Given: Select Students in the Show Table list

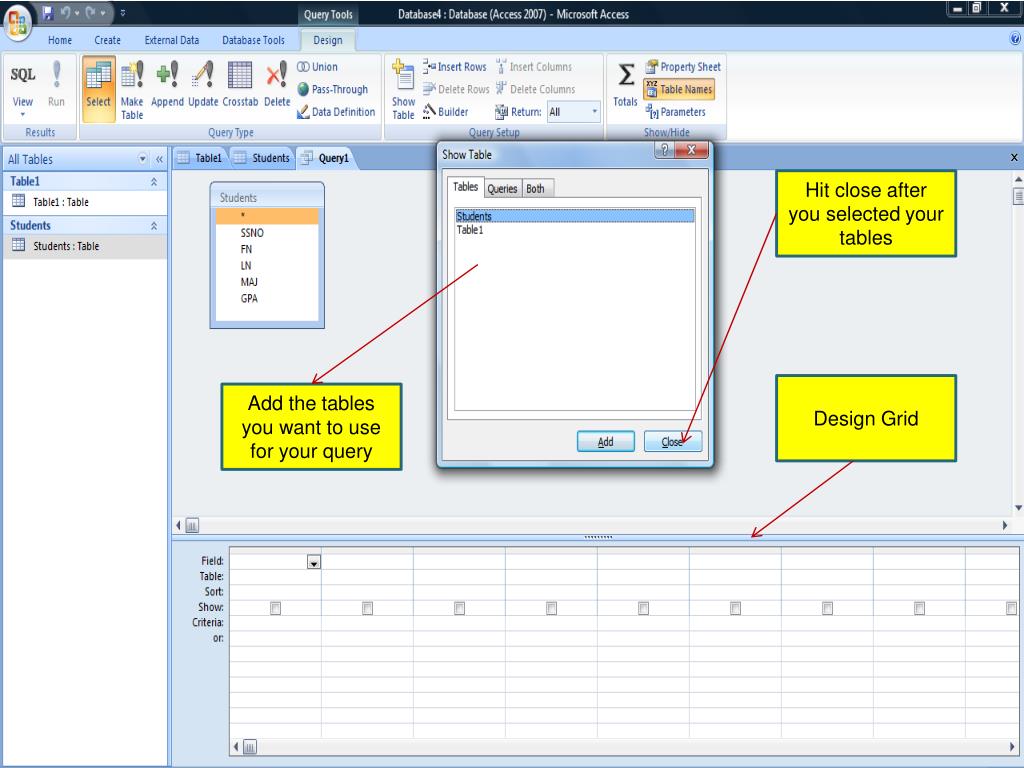Looking at the screenshot, I should [x=575, y=216].
